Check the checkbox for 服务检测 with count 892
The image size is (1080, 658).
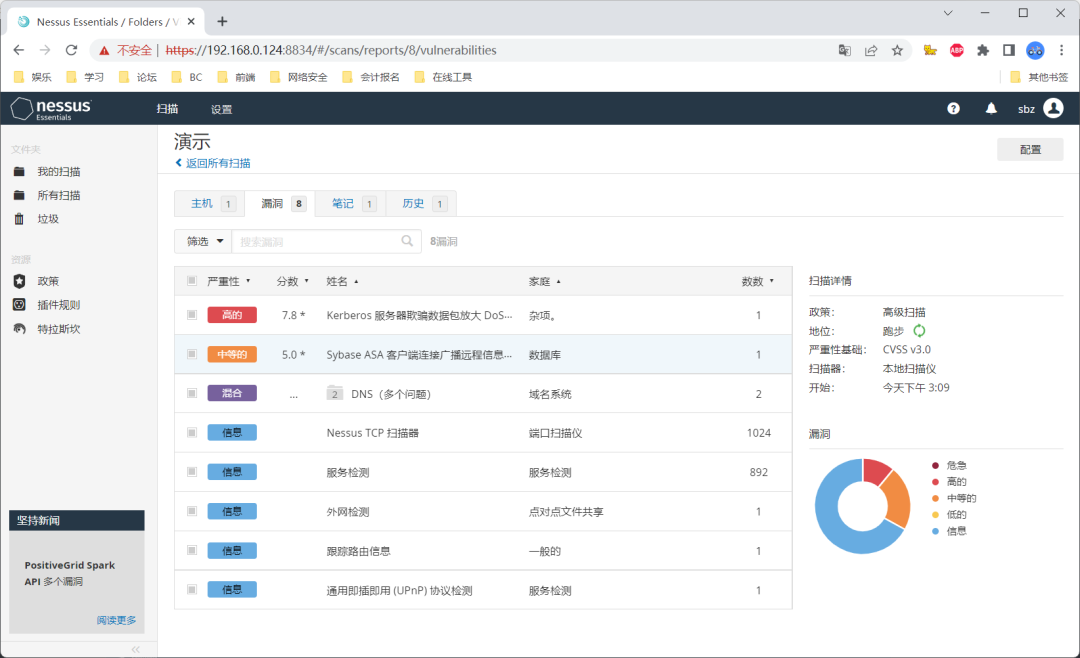(x=192, y=472)
